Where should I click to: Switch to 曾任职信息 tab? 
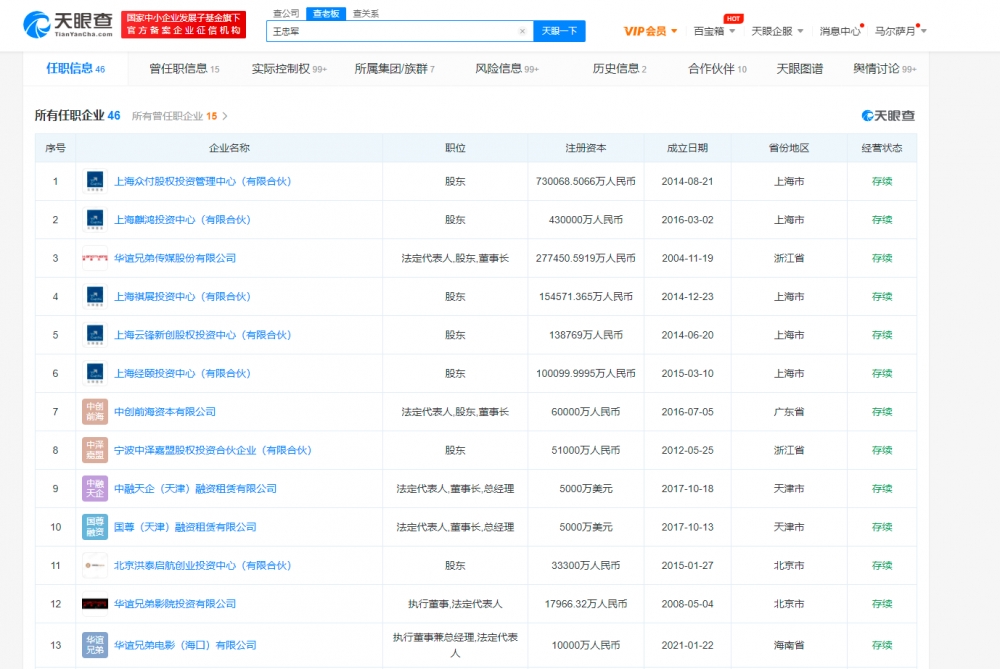tap(184, 69)
